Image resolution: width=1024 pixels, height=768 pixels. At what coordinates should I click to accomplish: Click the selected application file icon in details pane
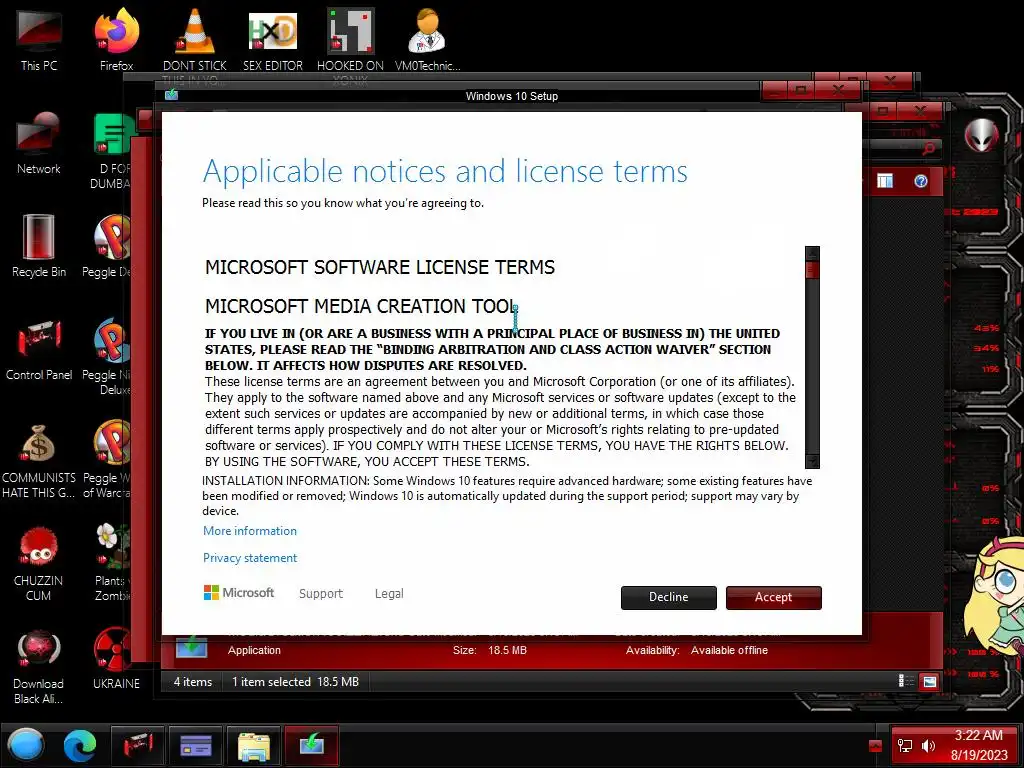192,647
